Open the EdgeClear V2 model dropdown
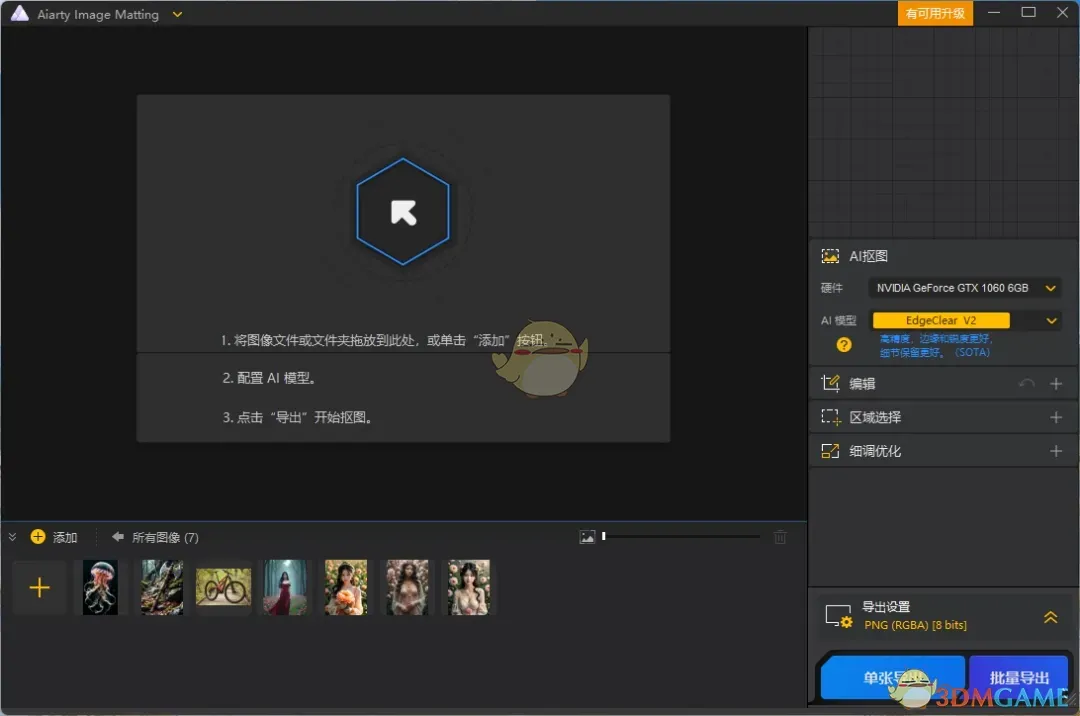Image resolution: width=1080 pixels, height=716 pixels. (1050, 320)
